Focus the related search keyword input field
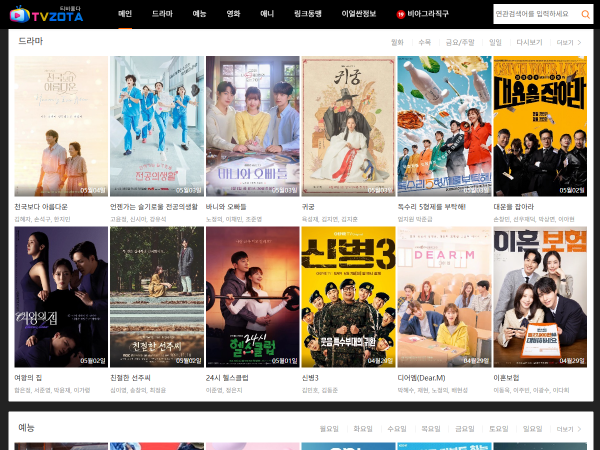Image resolution: width=600 pixels, height=450 pixels. tap(536, 14)
